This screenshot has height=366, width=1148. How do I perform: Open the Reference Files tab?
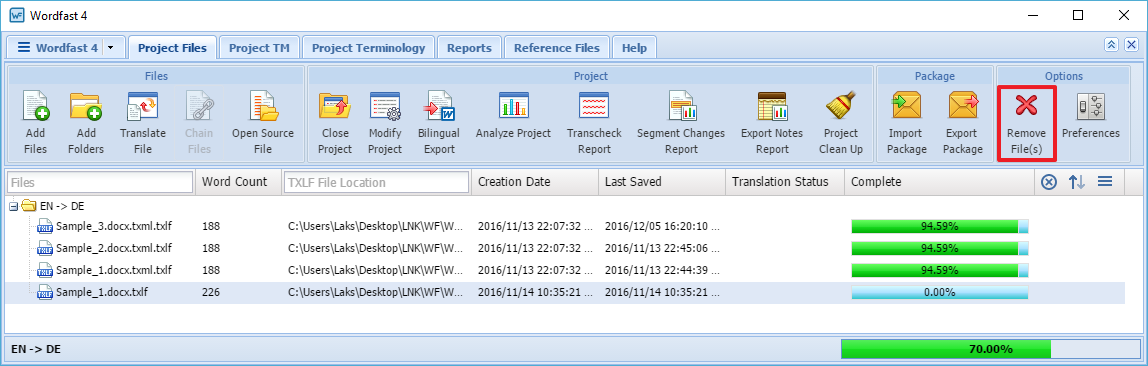click(x=556, y=48)
